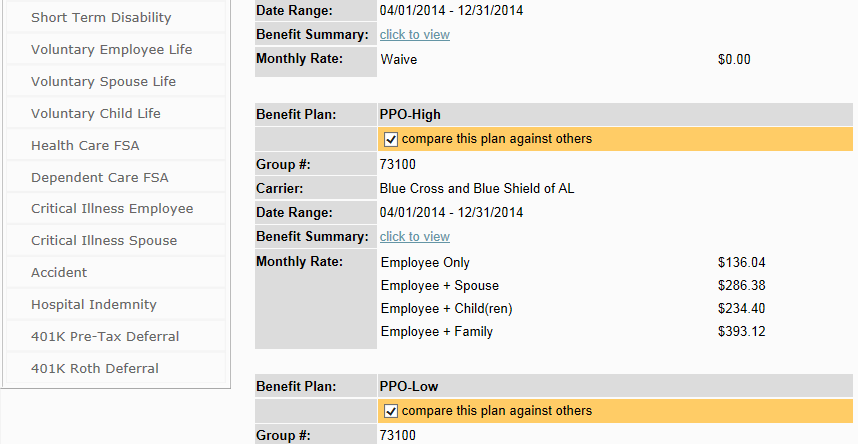Screen dimensions: 858x444
Task: View benefit summary for waived plan
Action: click(415, 35)
